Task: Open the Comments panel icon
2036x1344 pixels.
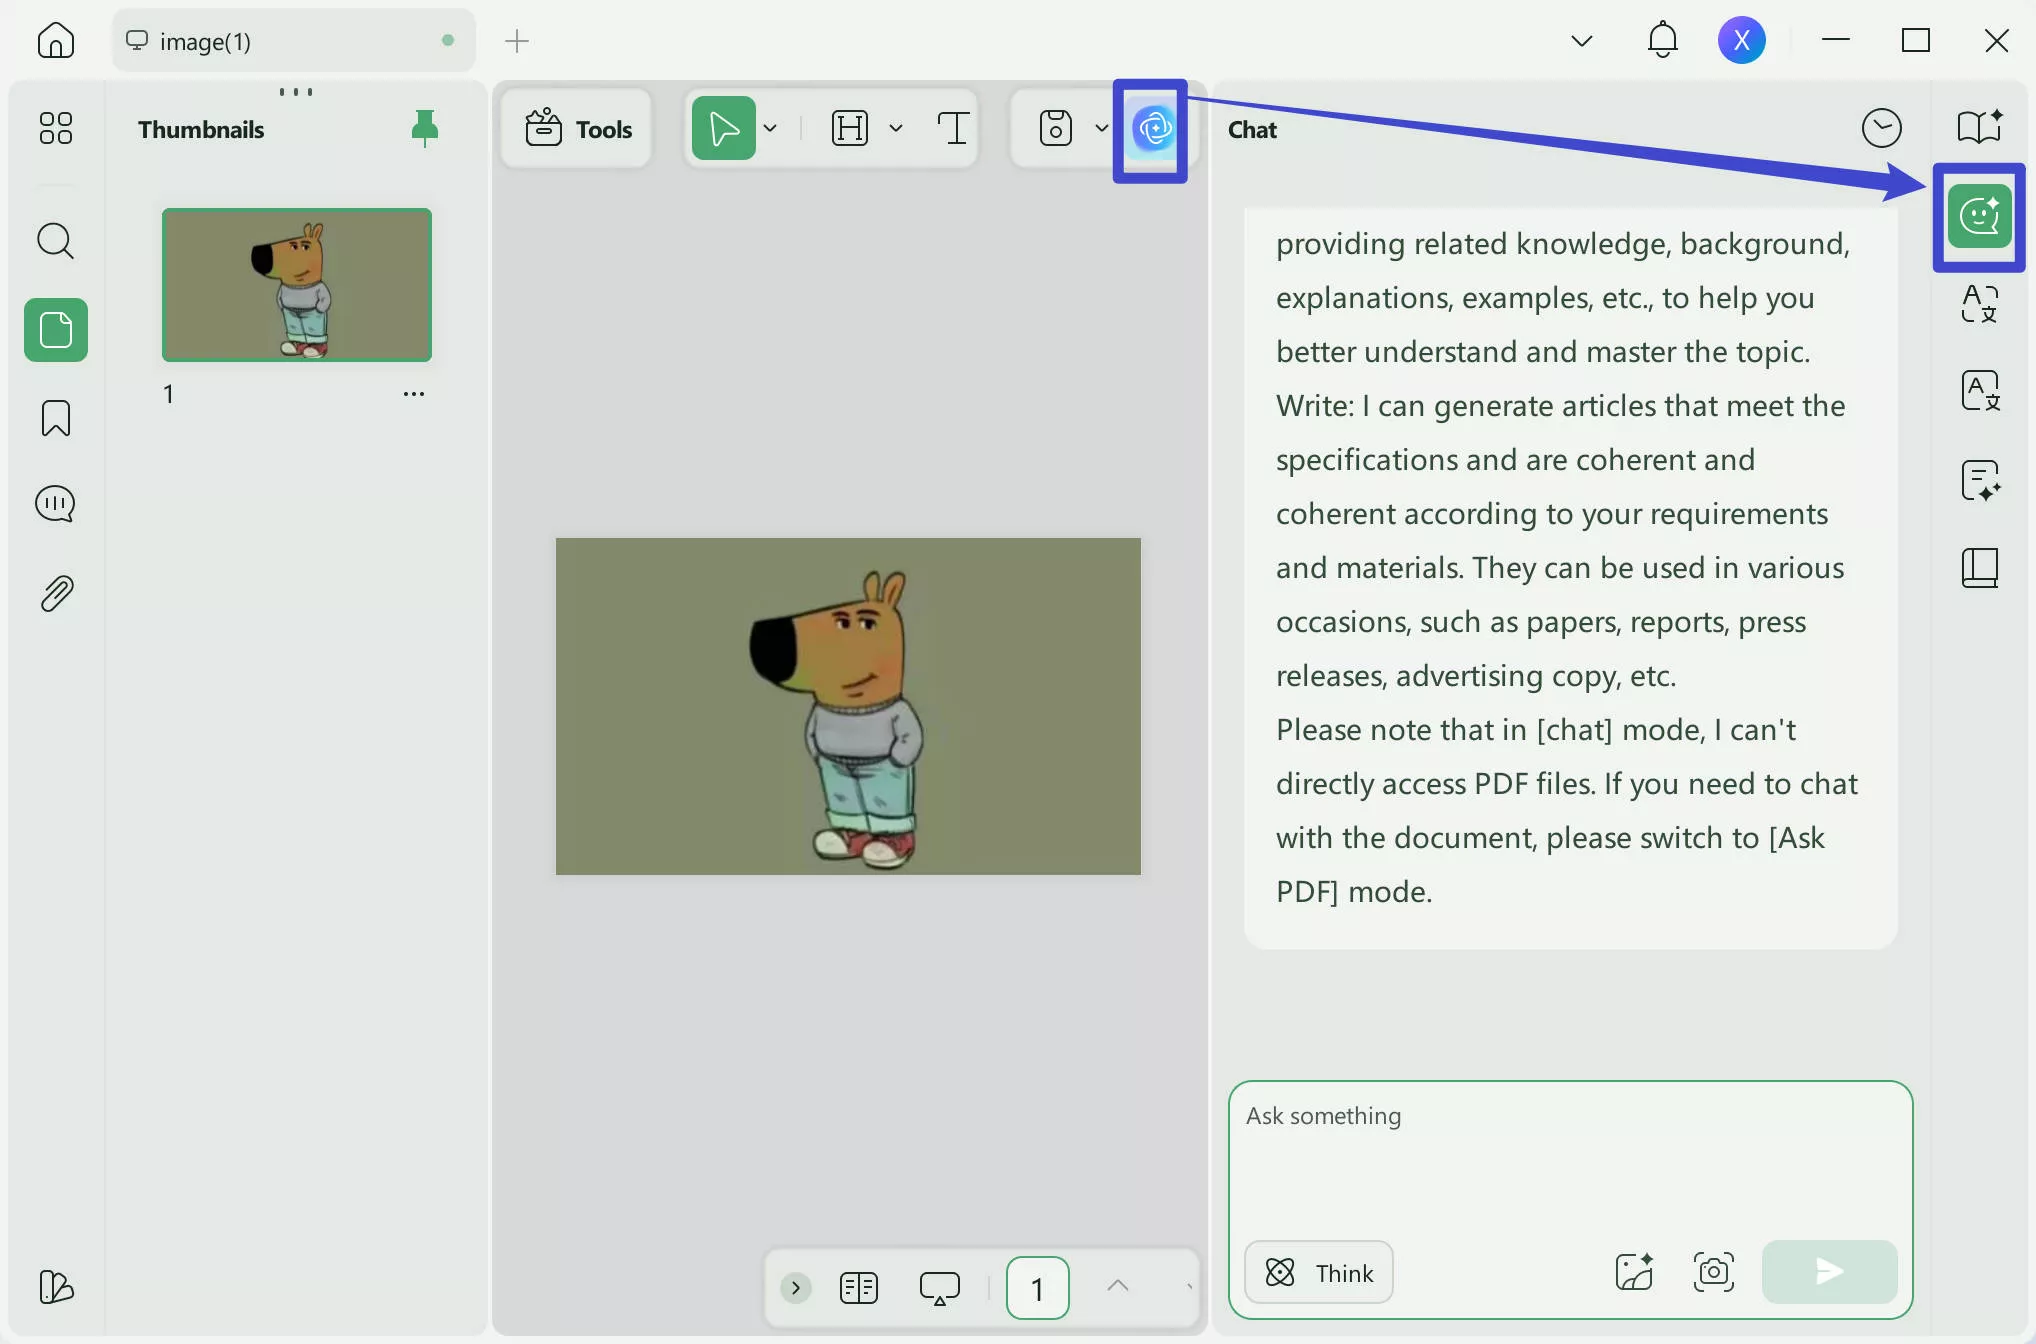Action: (56, 504)
